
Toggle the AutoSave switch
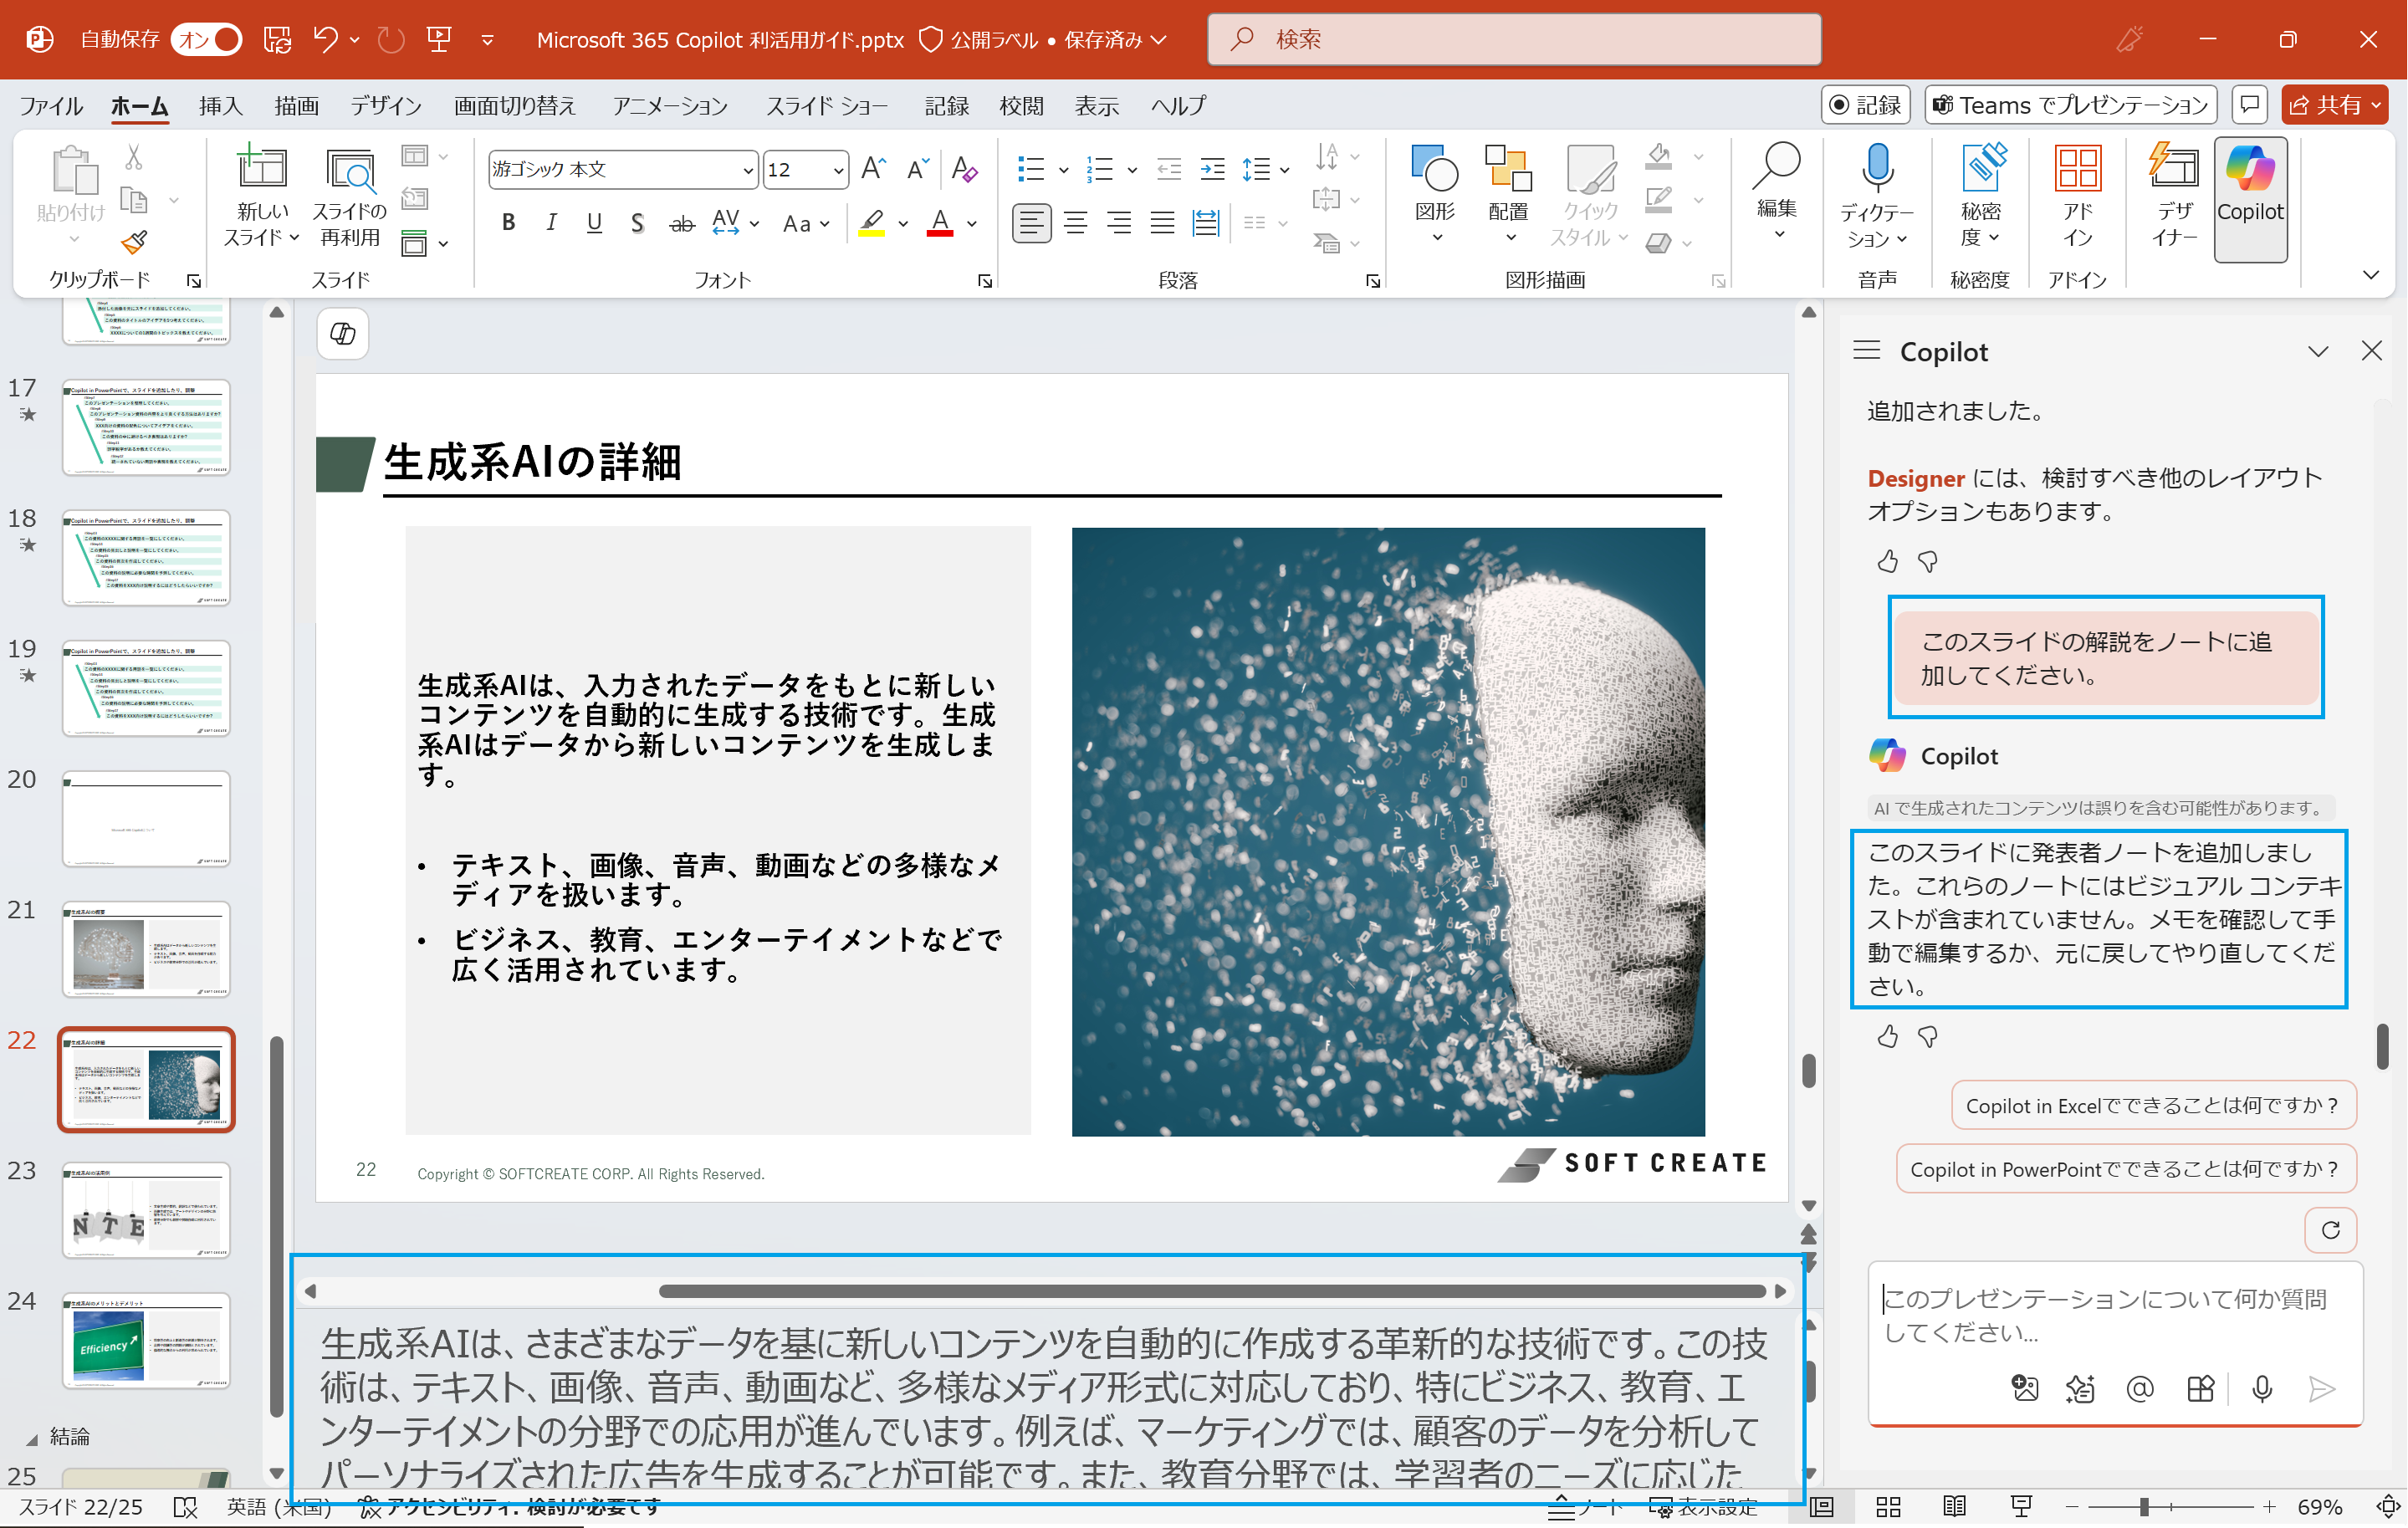(x=206, y=39)
